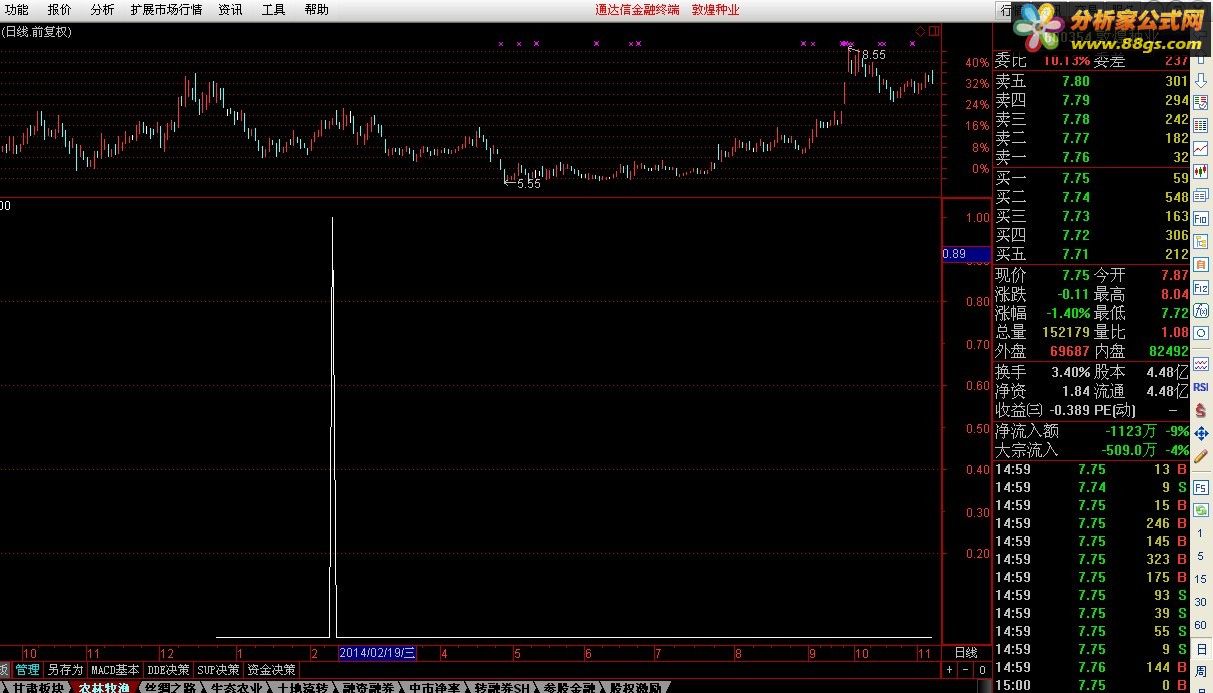
Task: Click the 净流入额 -1123万 row
Action: (1091, 431)
